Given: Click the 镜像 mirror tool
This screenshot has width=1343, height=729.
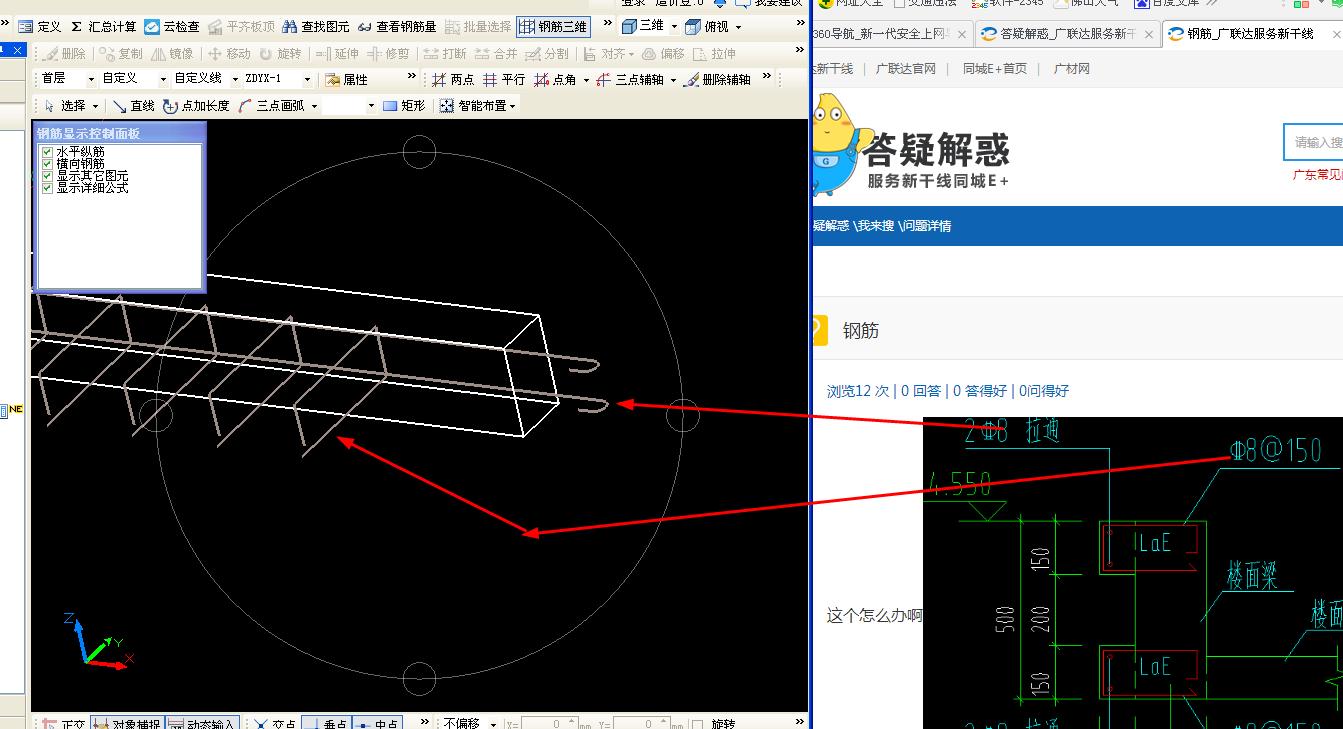Looking at the screenshot, I should (172, 54).
